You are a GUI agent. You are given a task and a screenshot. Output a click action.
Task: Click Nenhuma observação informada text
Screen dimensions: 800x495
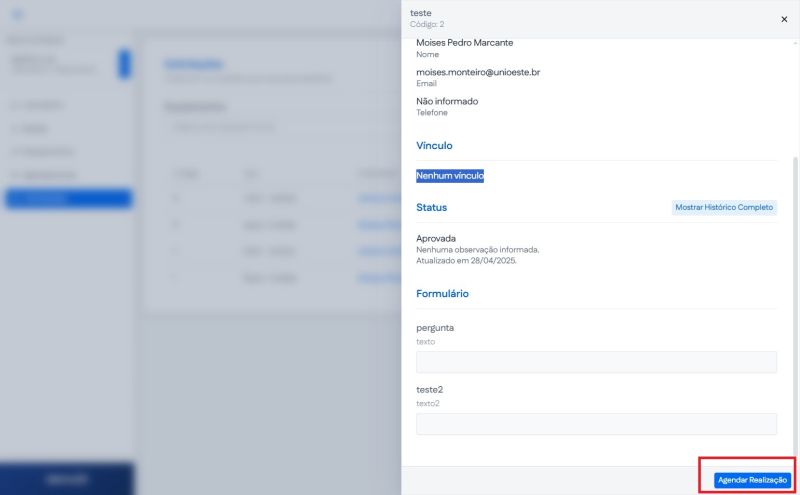point(477,249)
